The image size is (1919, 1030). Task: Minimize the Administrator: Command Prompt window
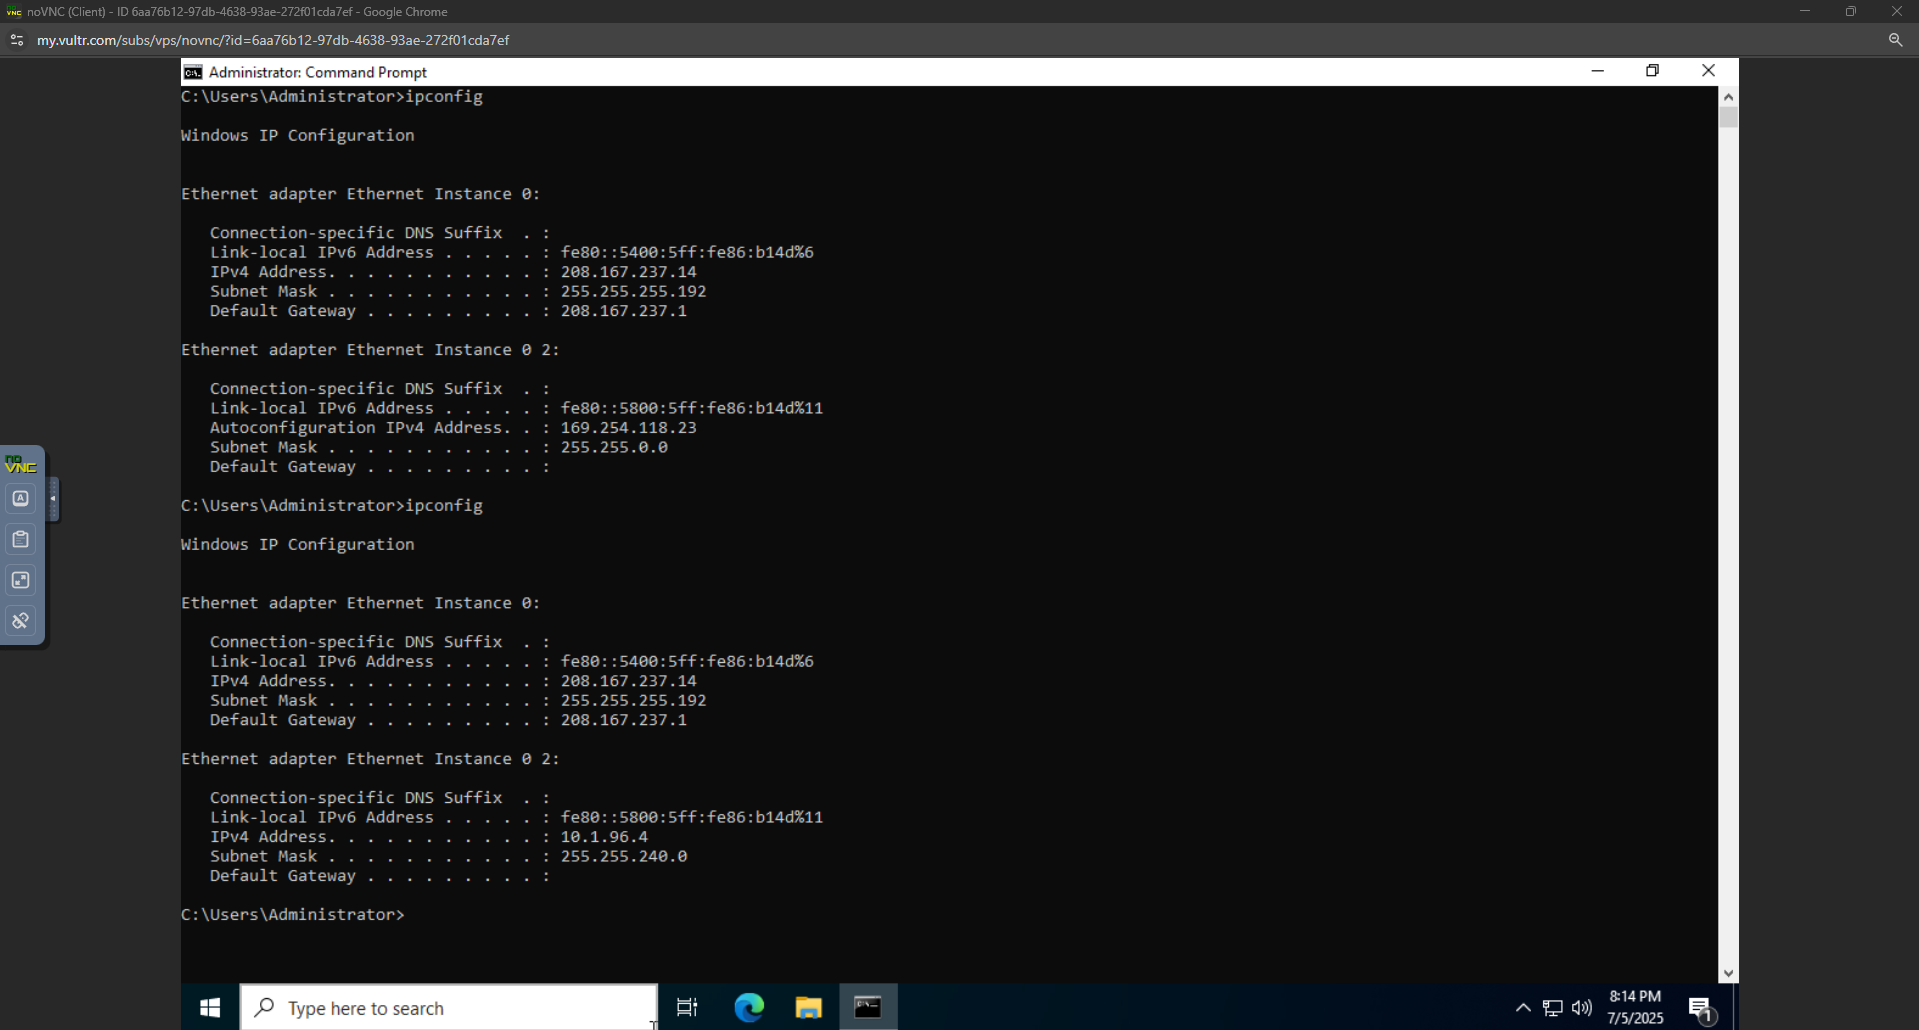coord(1597,71)
